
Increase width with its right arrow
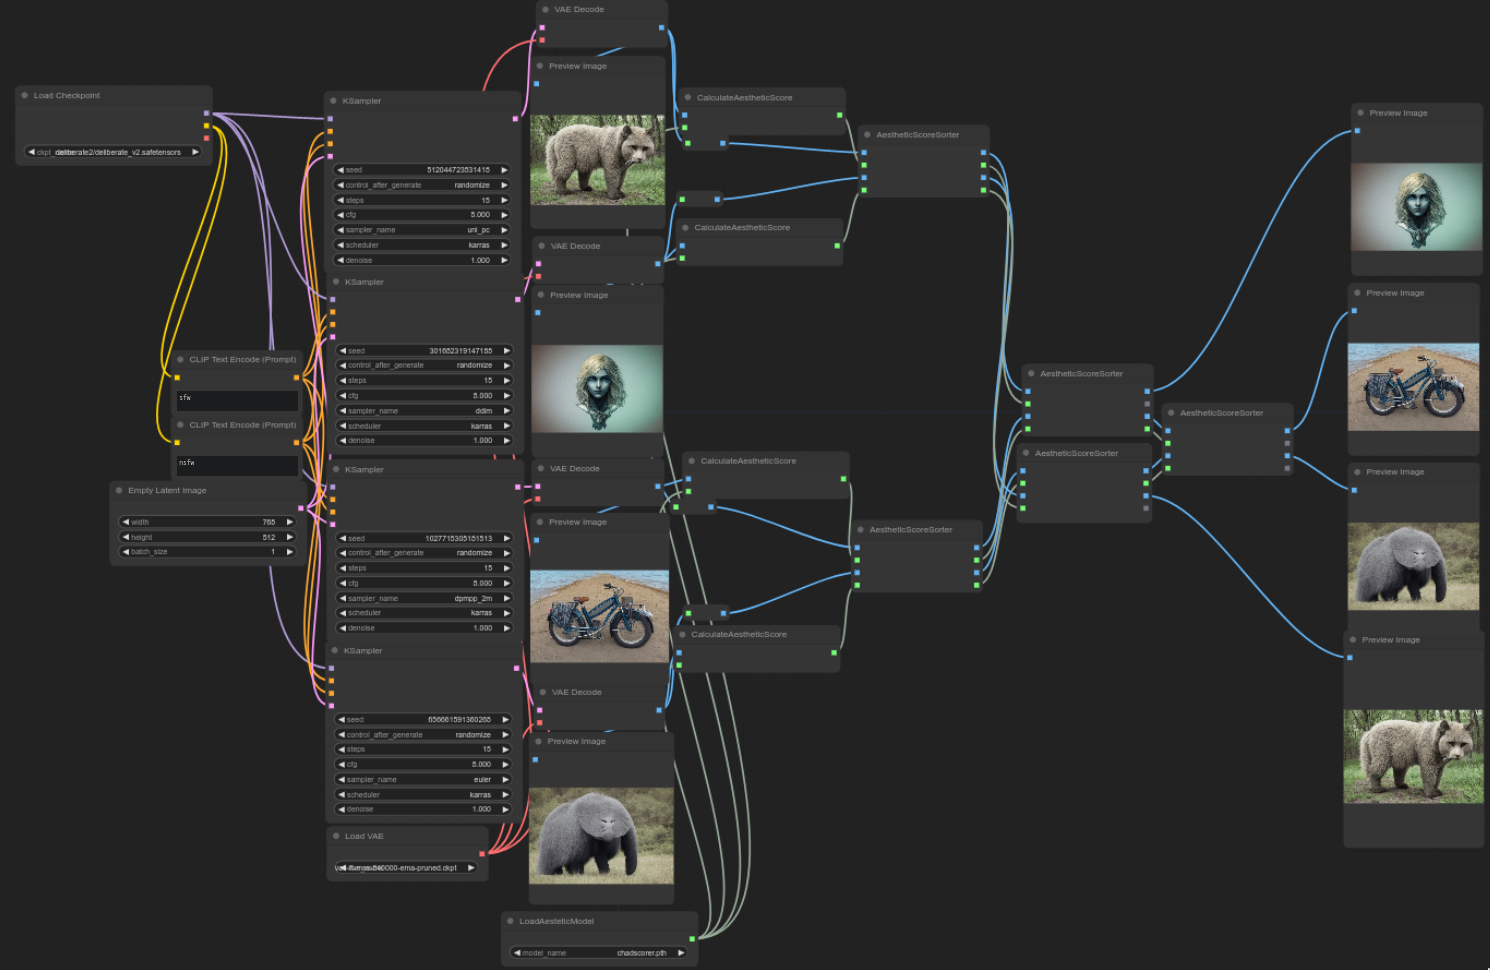coord(290,522)
